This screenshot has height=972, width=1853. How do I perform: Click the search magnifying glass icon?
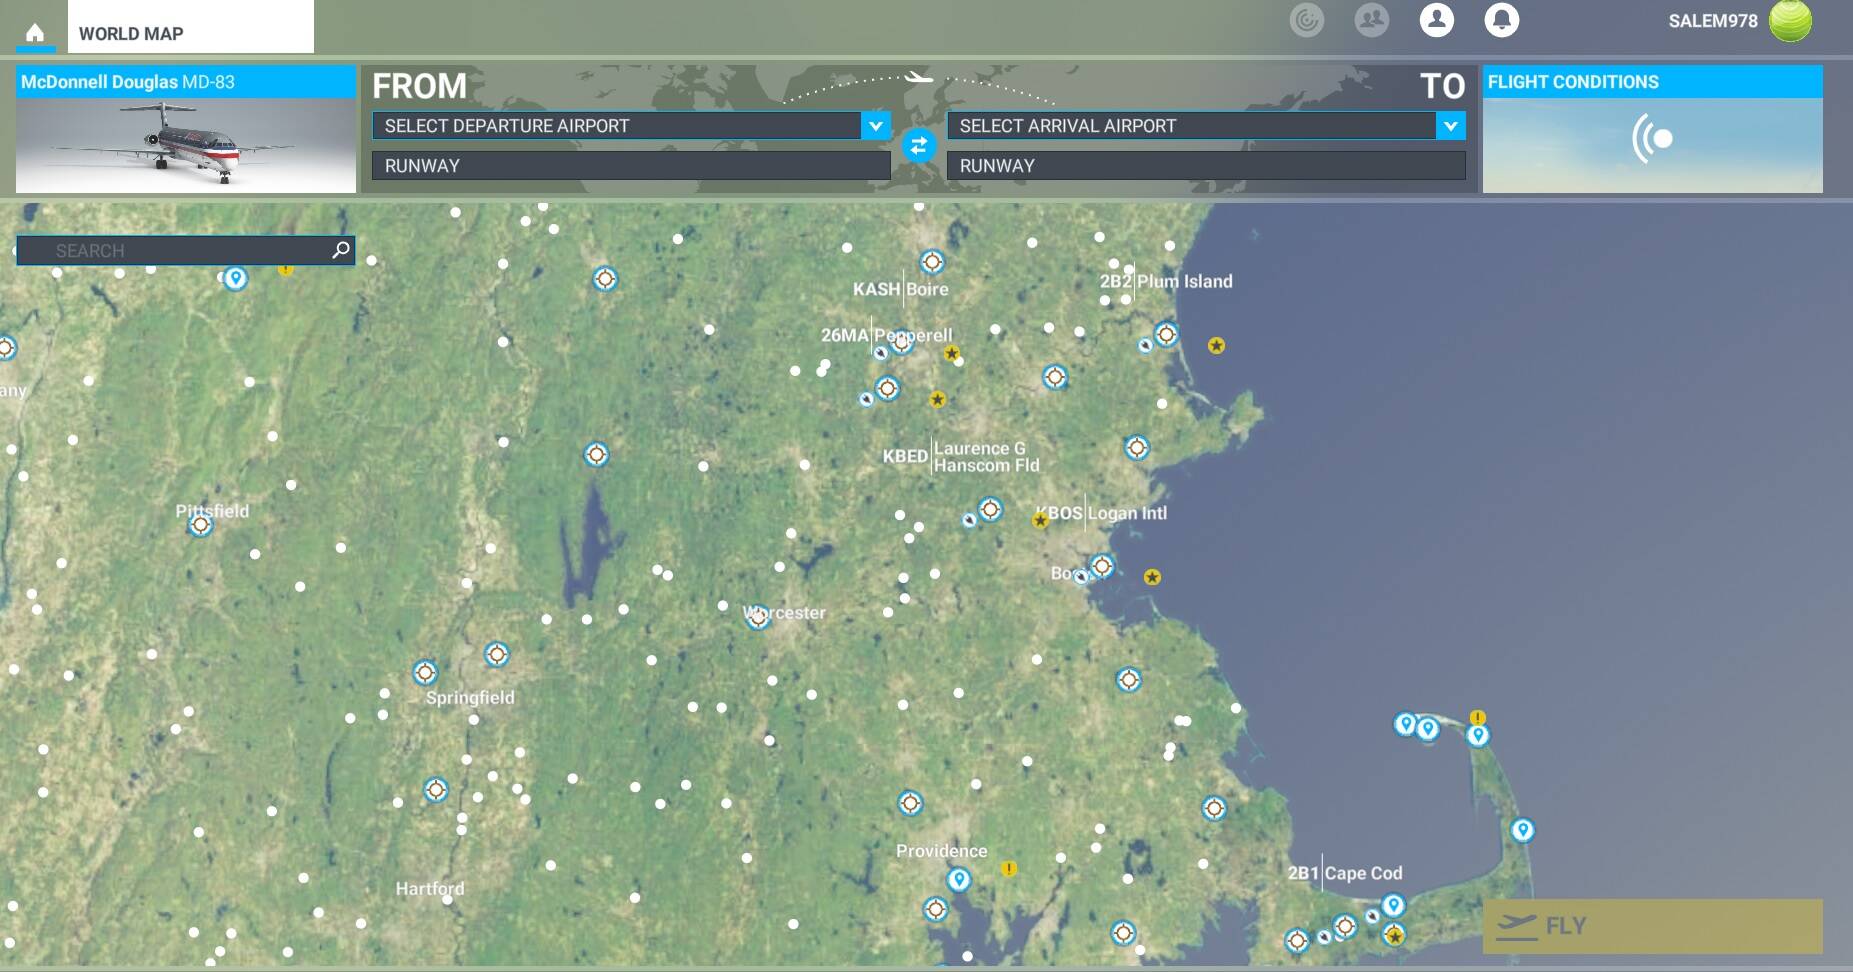coord(340,250)
